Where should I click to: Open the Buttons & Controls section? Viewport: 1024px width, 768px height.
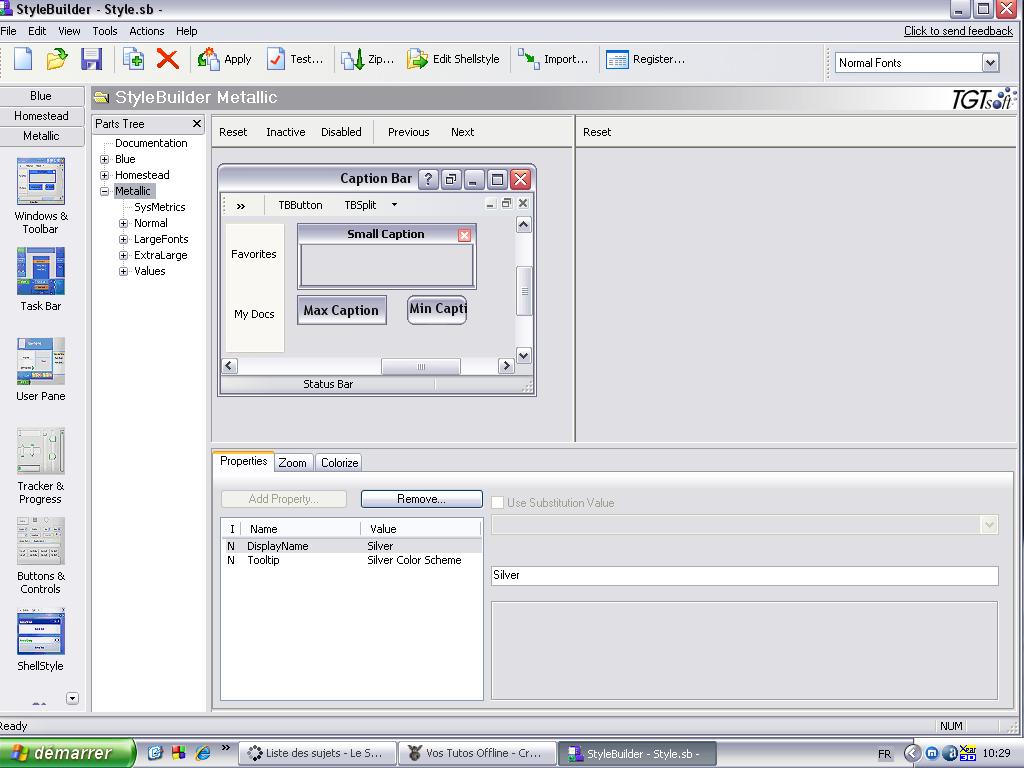click(41, 542)
